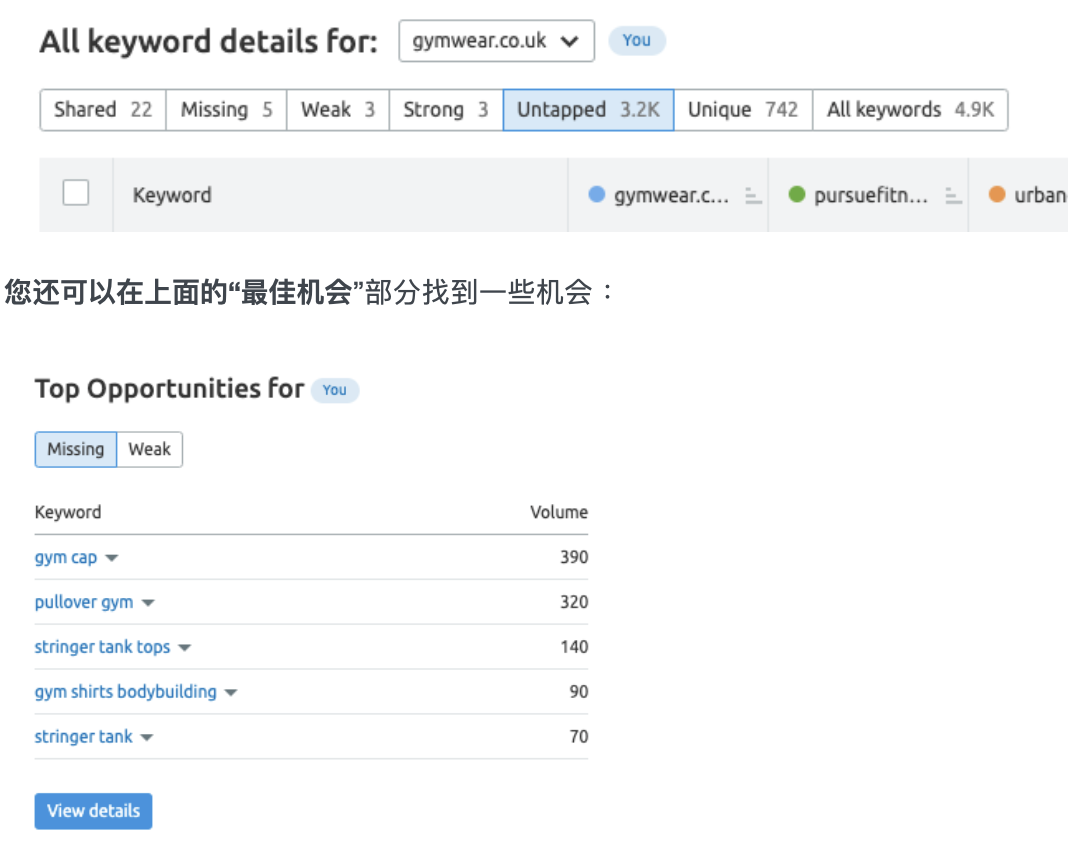Image resolution: width=1068 pixels, height=852 pixels.
Task: Switch to the Unique 742 tab
Action: click(x=742, y=110)
